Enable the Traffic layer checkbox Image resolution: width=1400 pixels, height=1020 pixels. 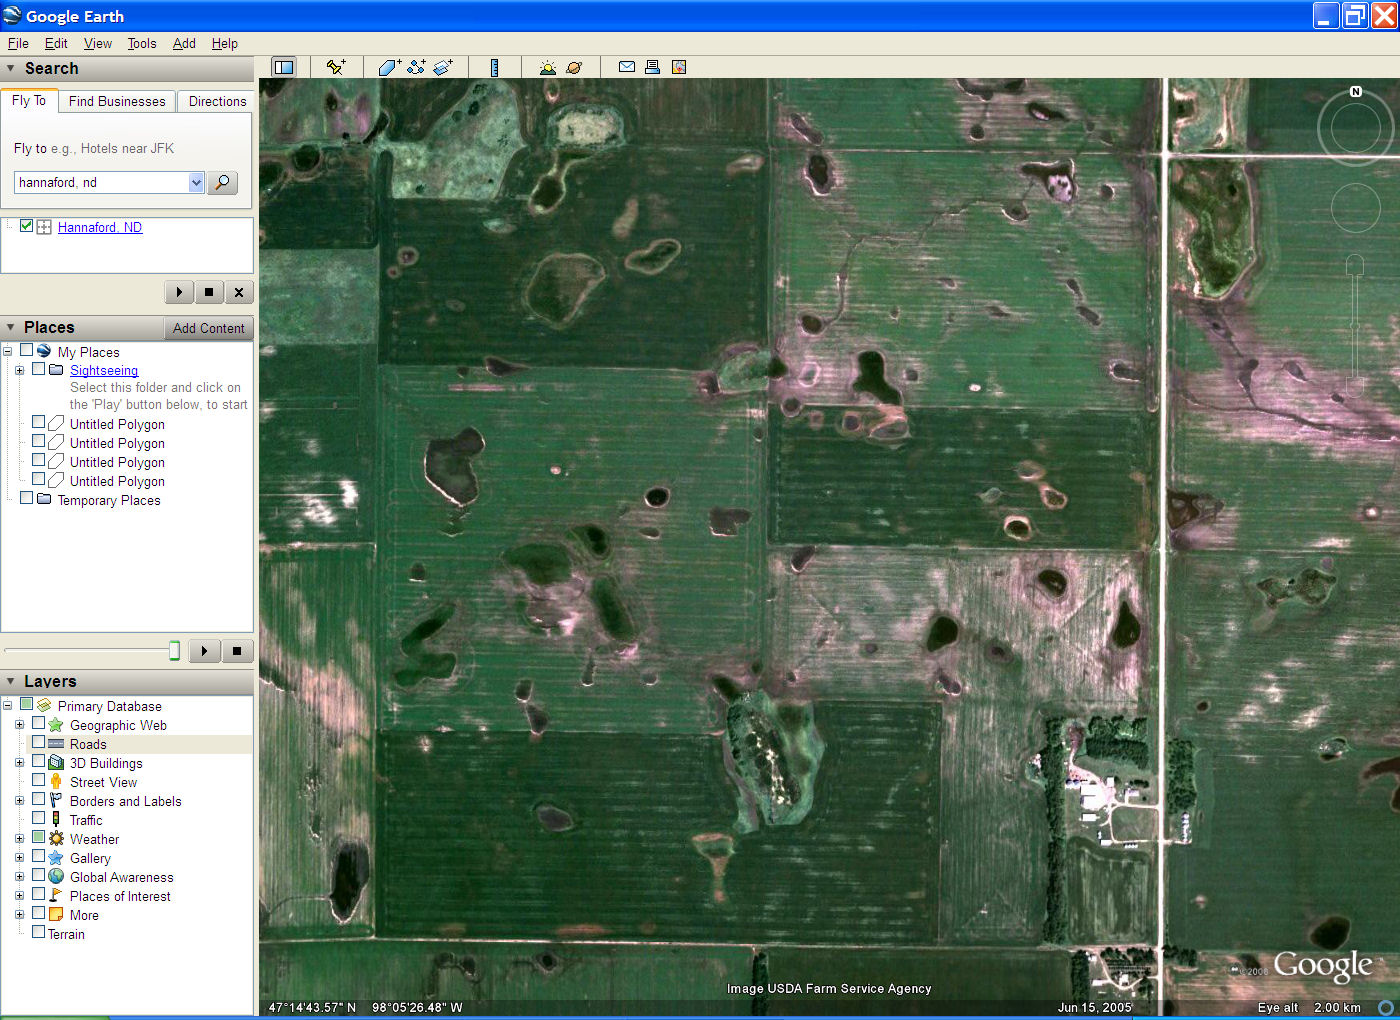point(39,819)
